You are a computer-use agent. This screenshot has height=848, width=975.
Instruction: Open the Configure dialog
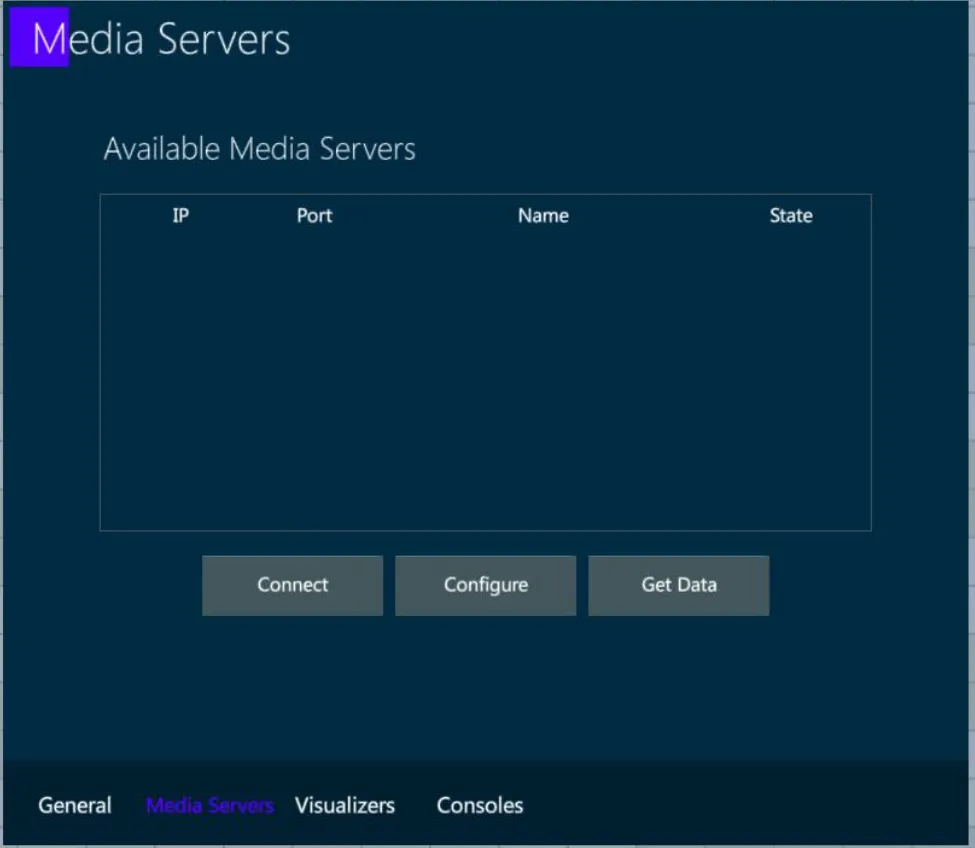point(486,586)
